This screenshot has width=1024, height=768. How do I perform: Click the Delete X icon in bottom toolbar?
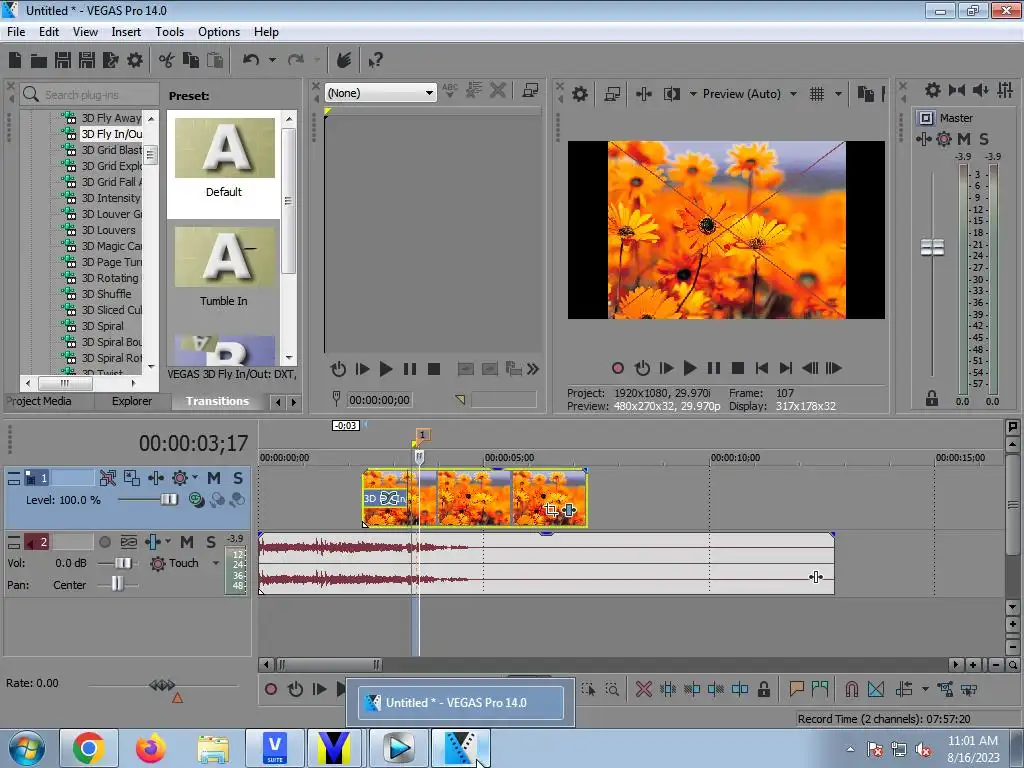click(644, 689)
